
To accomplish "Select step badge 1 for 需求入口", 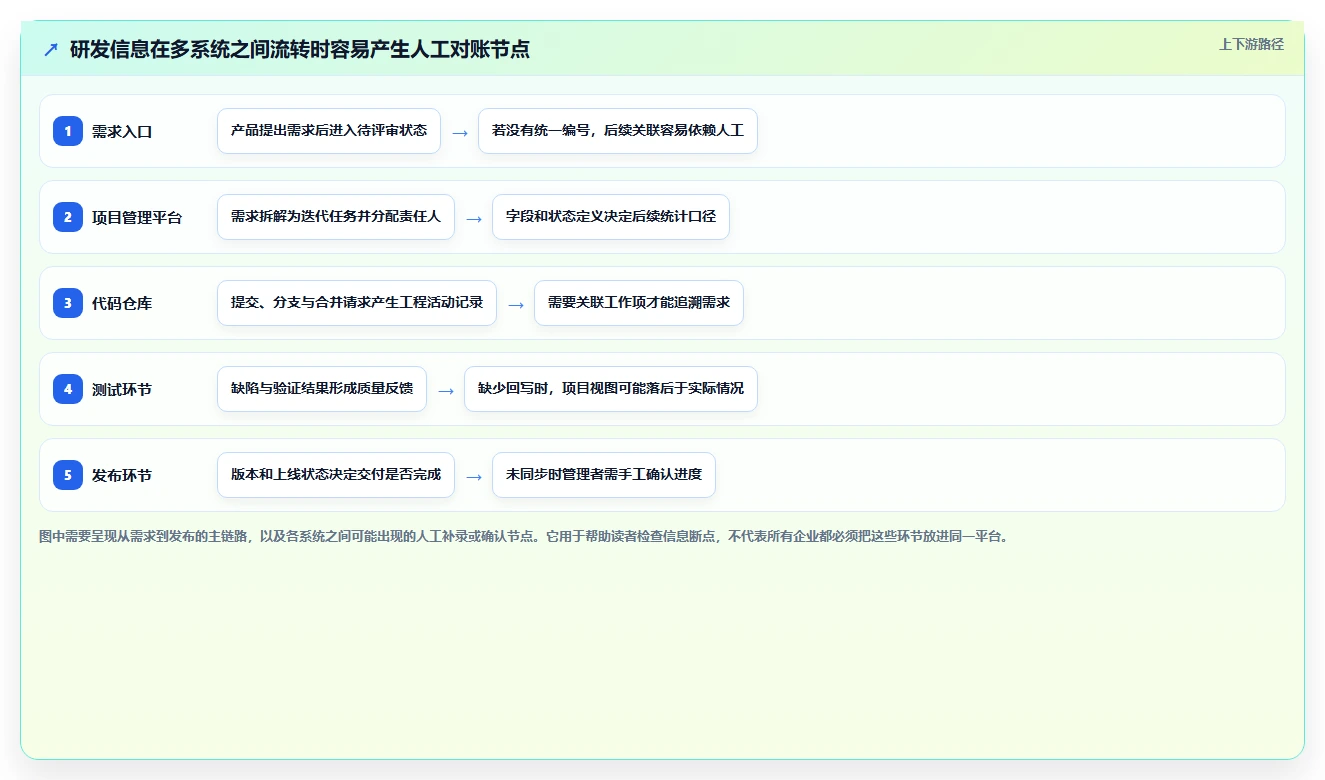I will click(68, 131).
